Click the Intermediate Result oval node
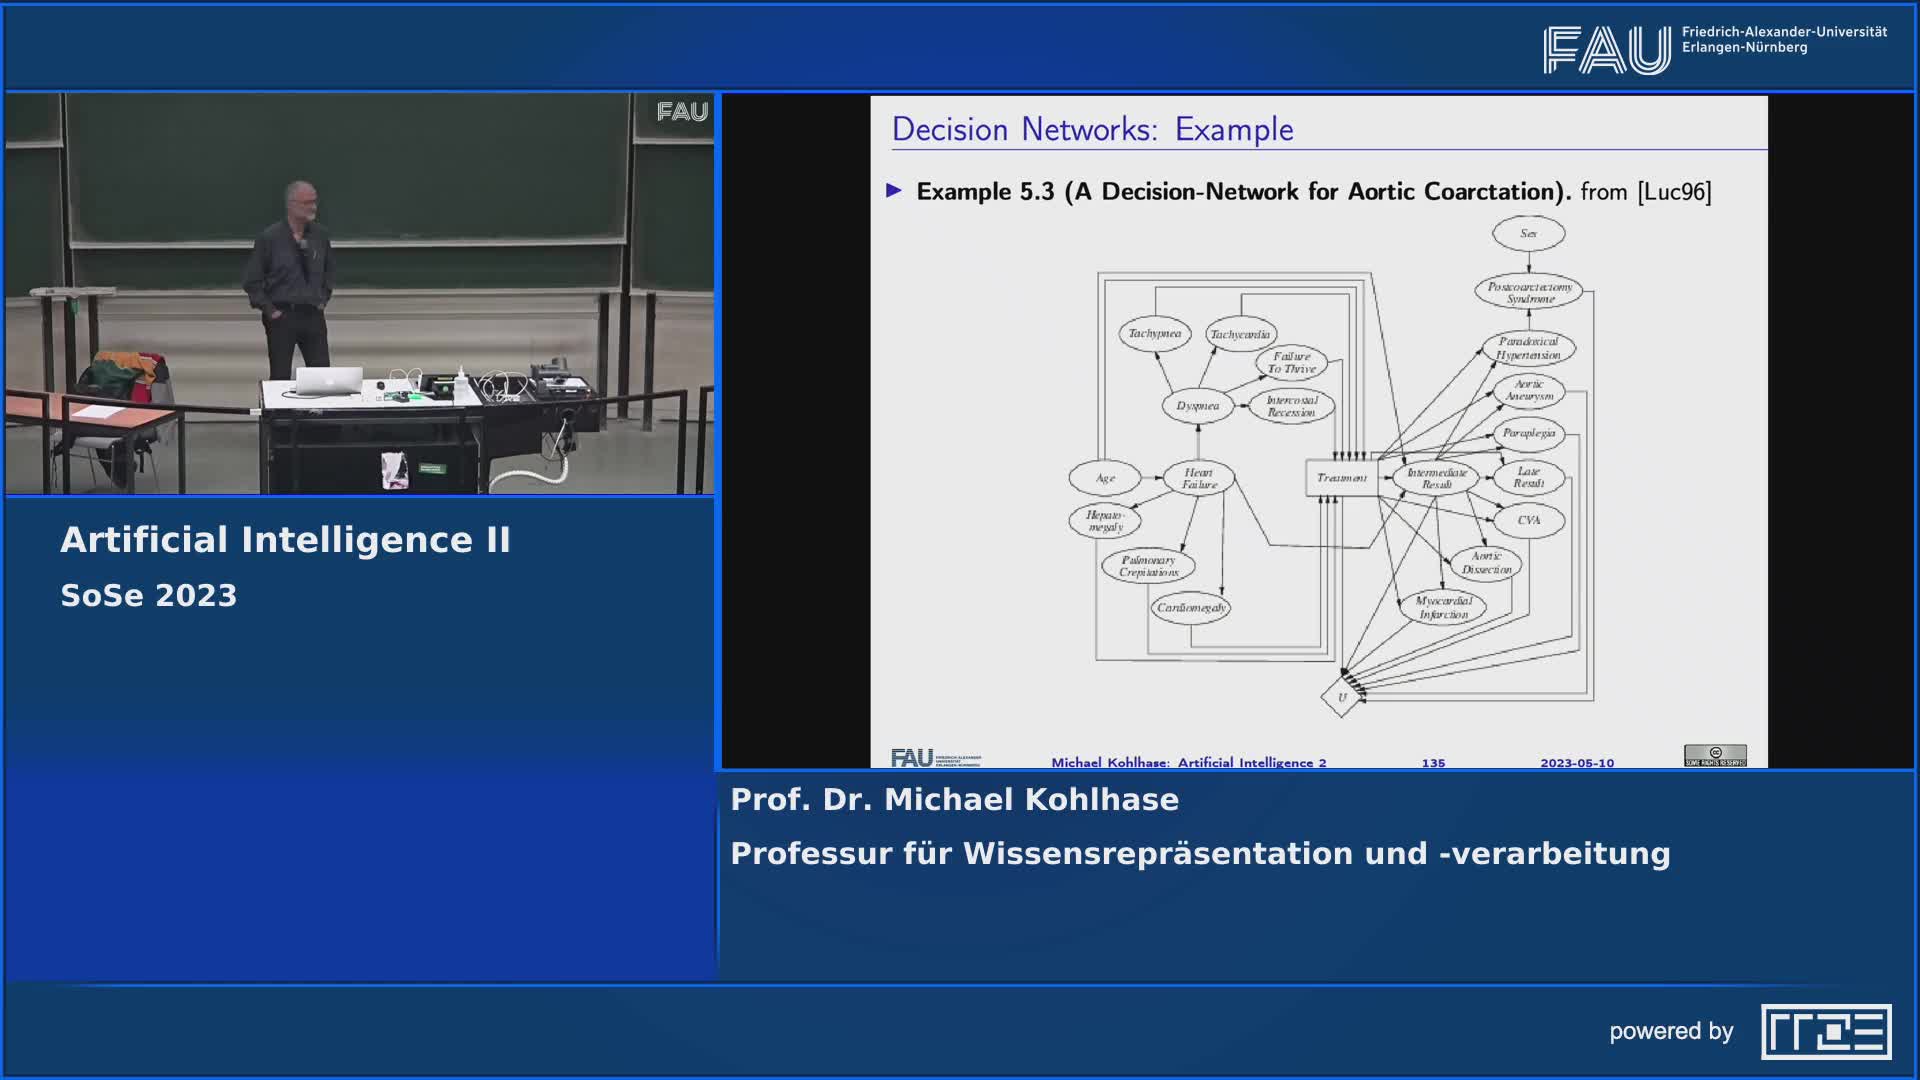 (1436, 478)
